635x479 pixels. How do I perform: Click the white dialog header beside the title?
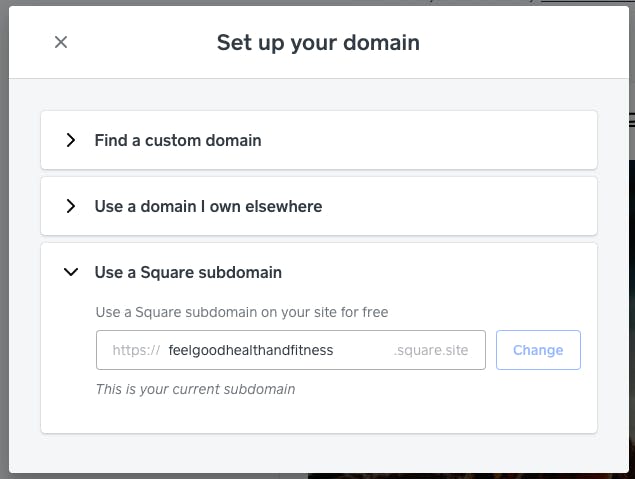(x=522, y=42)
